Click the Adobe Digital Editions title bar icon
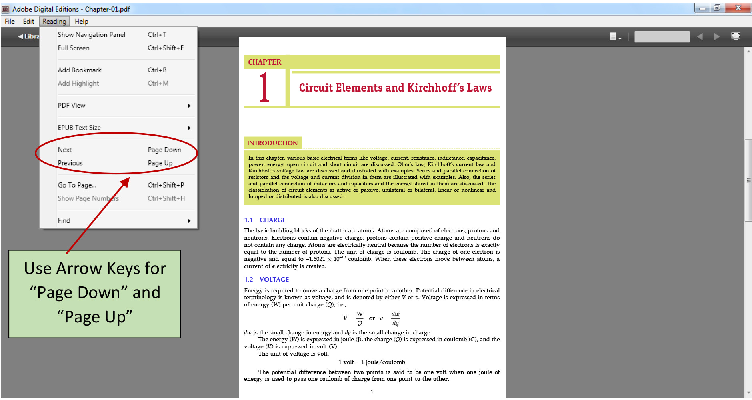752x400 pixels. [x=6, y=9]
